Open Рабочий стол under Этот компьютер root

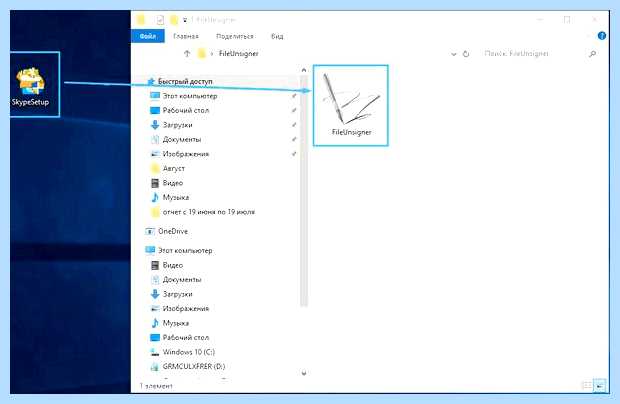click(180, 338)
